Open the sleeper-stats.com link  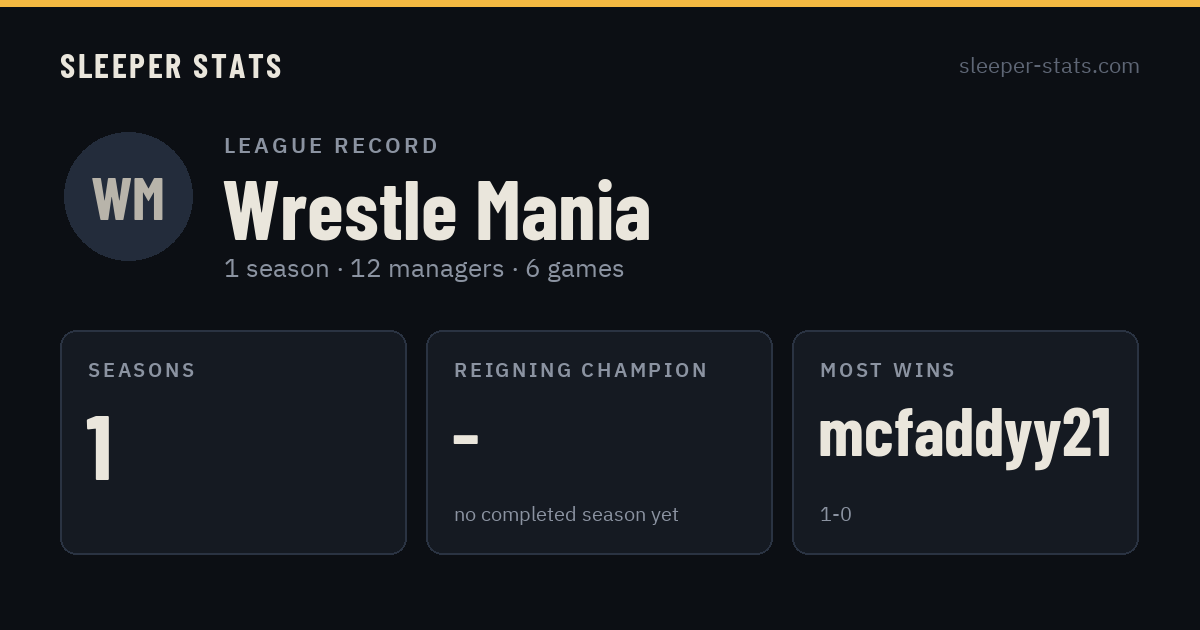(1049, 66)
